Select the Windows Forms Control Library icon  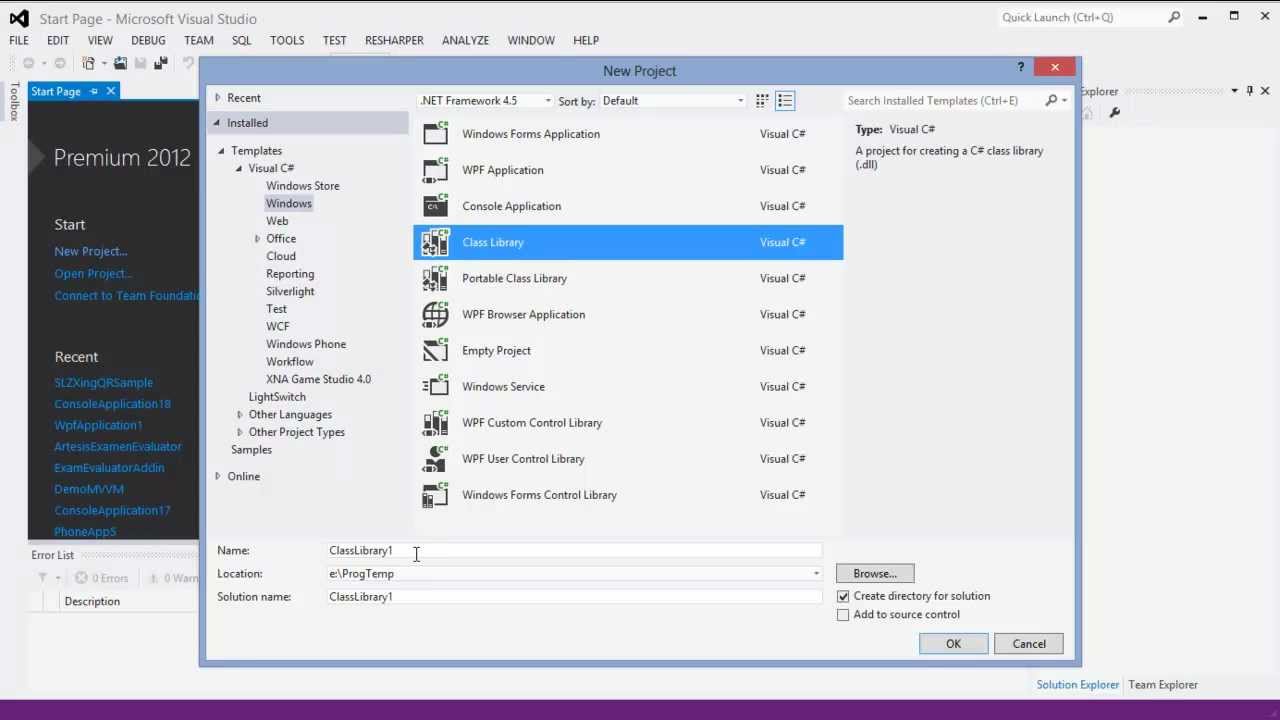pyautogui.click(x=436, y=494)
